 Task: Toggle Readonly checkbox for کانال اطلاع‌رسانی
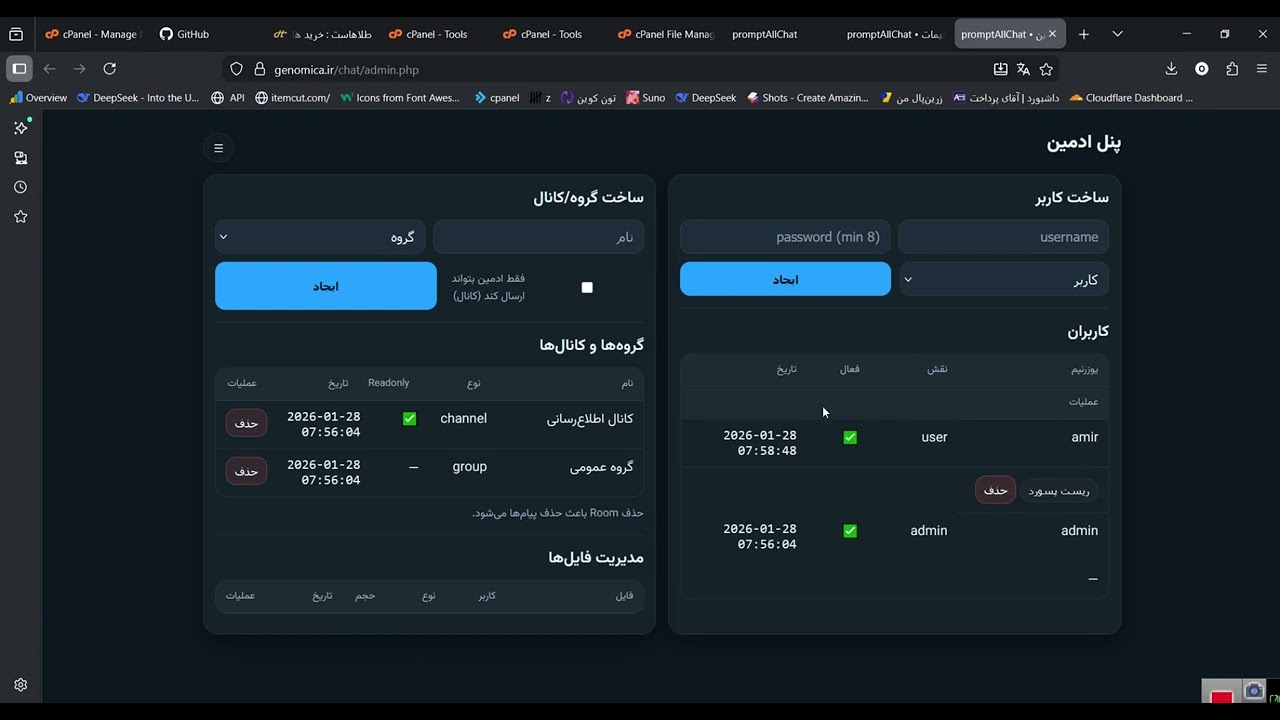(409, 419)
